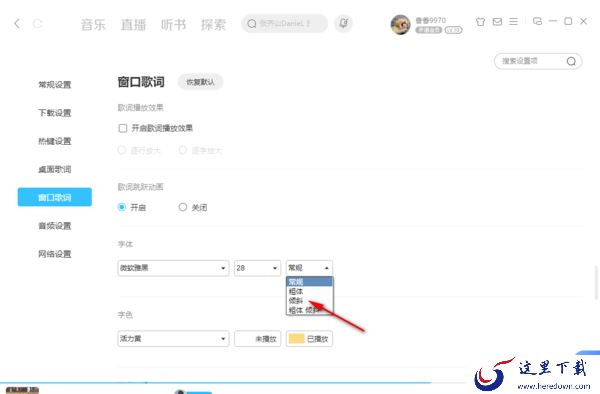600x394 pixels.
Task: Choose 常规 in font style list
Action: tap(310, 282)
